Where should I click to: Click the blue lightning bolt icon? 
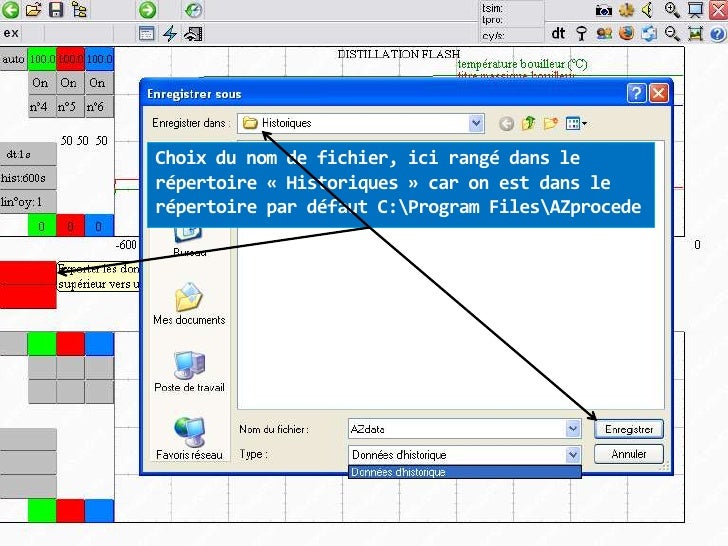(170, 33)
